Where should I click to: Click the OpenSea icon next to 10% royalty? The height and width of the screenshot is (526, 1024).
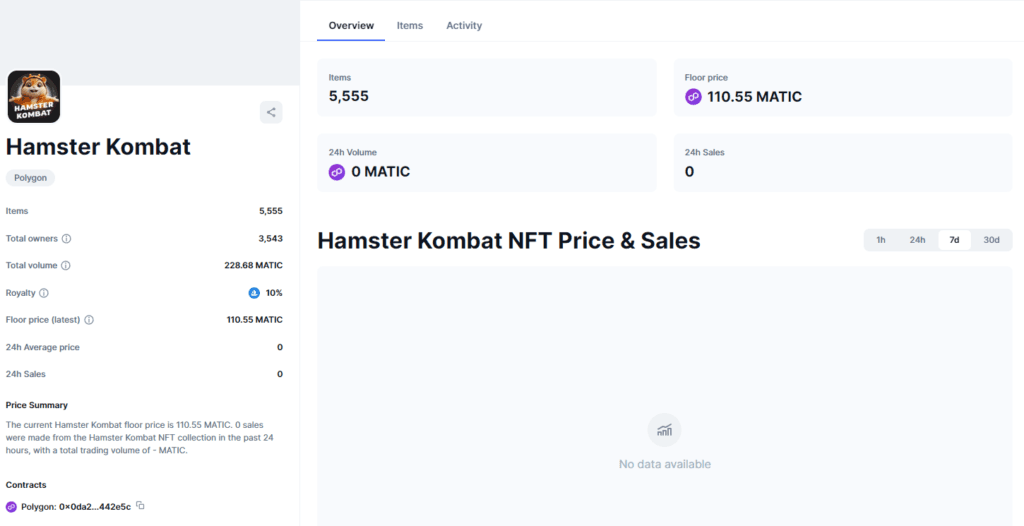(x=254, y=293)
